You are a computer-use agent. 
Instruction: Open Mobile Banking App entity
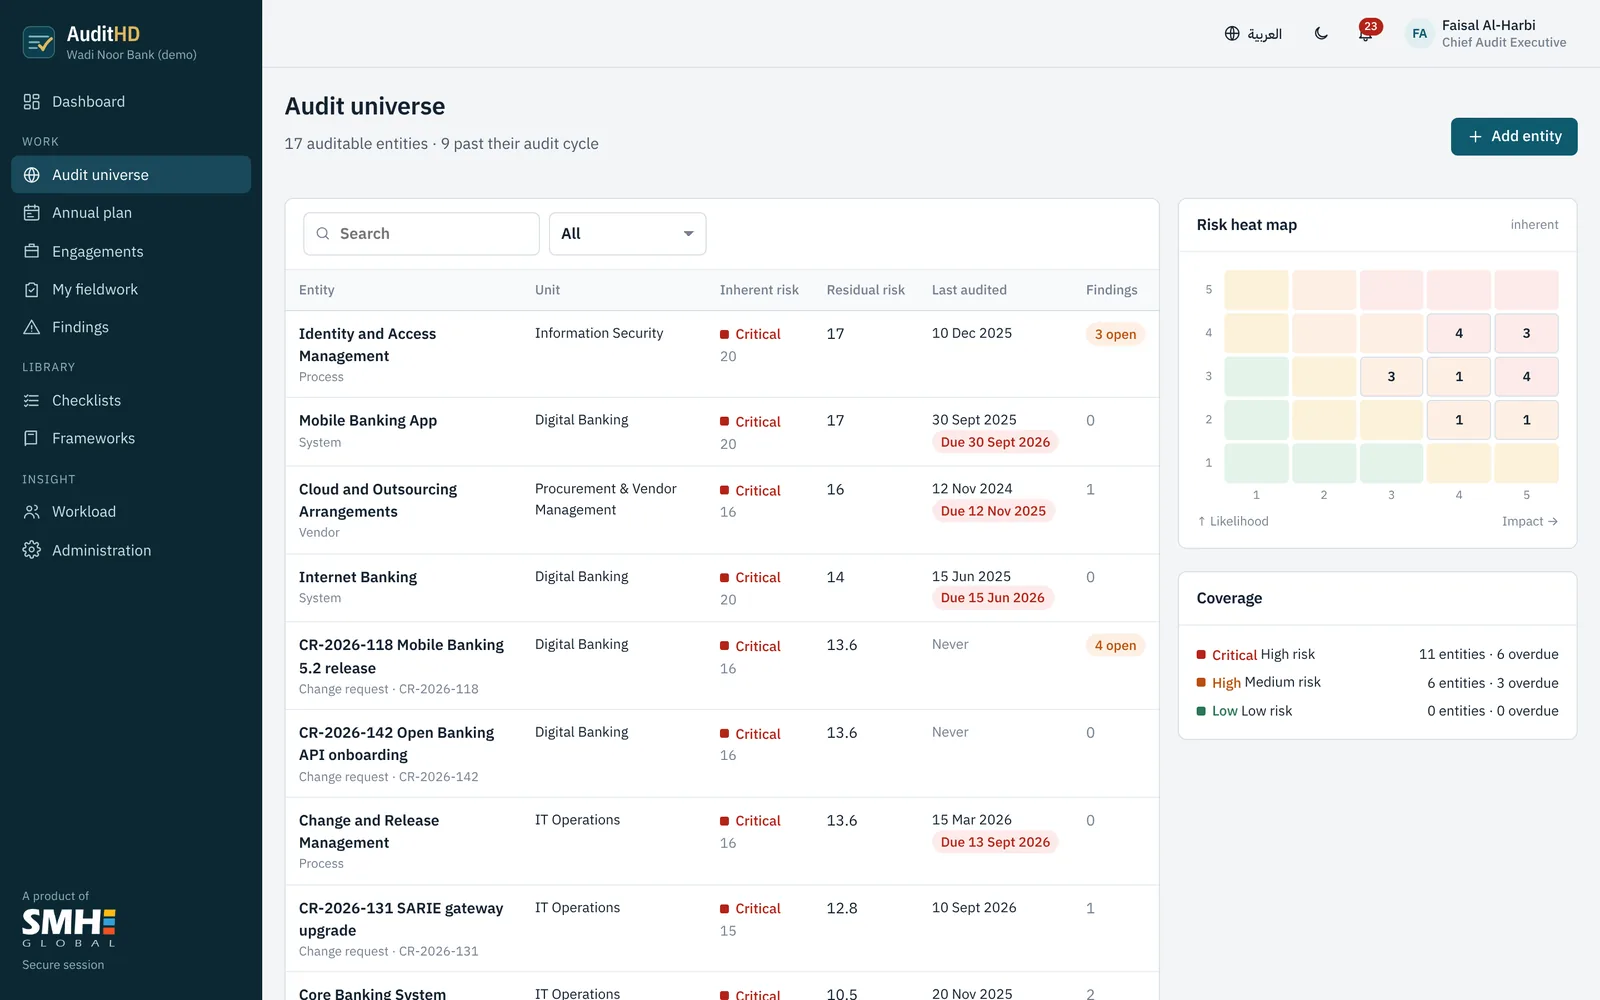[368, 421]
